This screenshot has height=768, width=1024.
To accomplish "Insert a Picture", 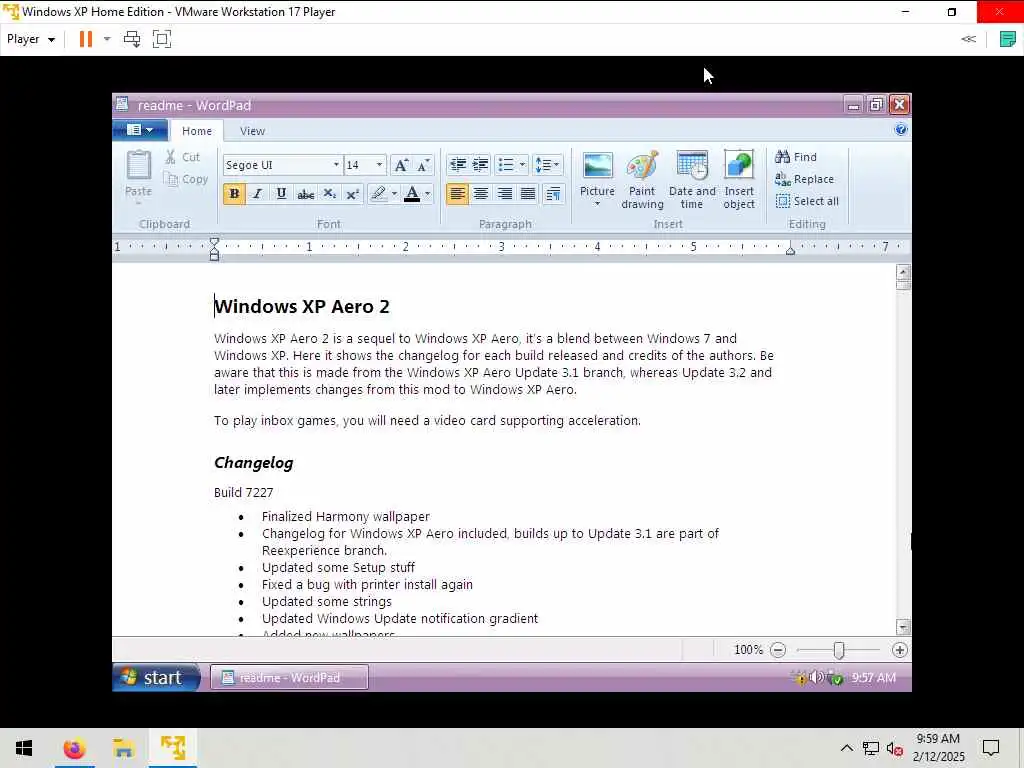I will pyautogui.click(x=598, y=173).
